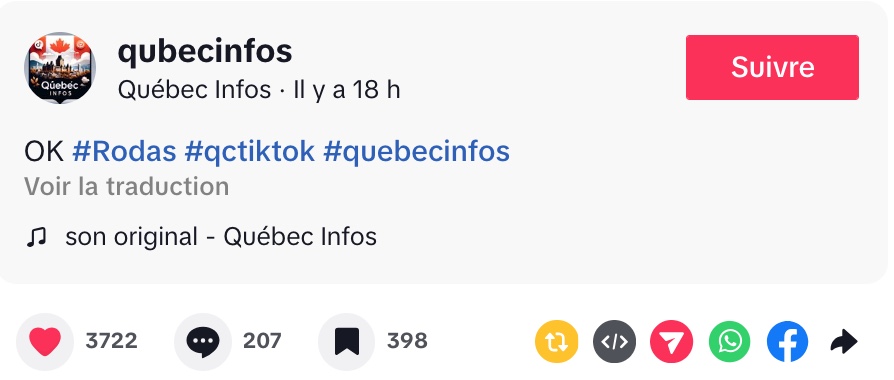Open comments via the speech bubble icon
This screenshot has width=894, height=380.
tap(203, 342)
